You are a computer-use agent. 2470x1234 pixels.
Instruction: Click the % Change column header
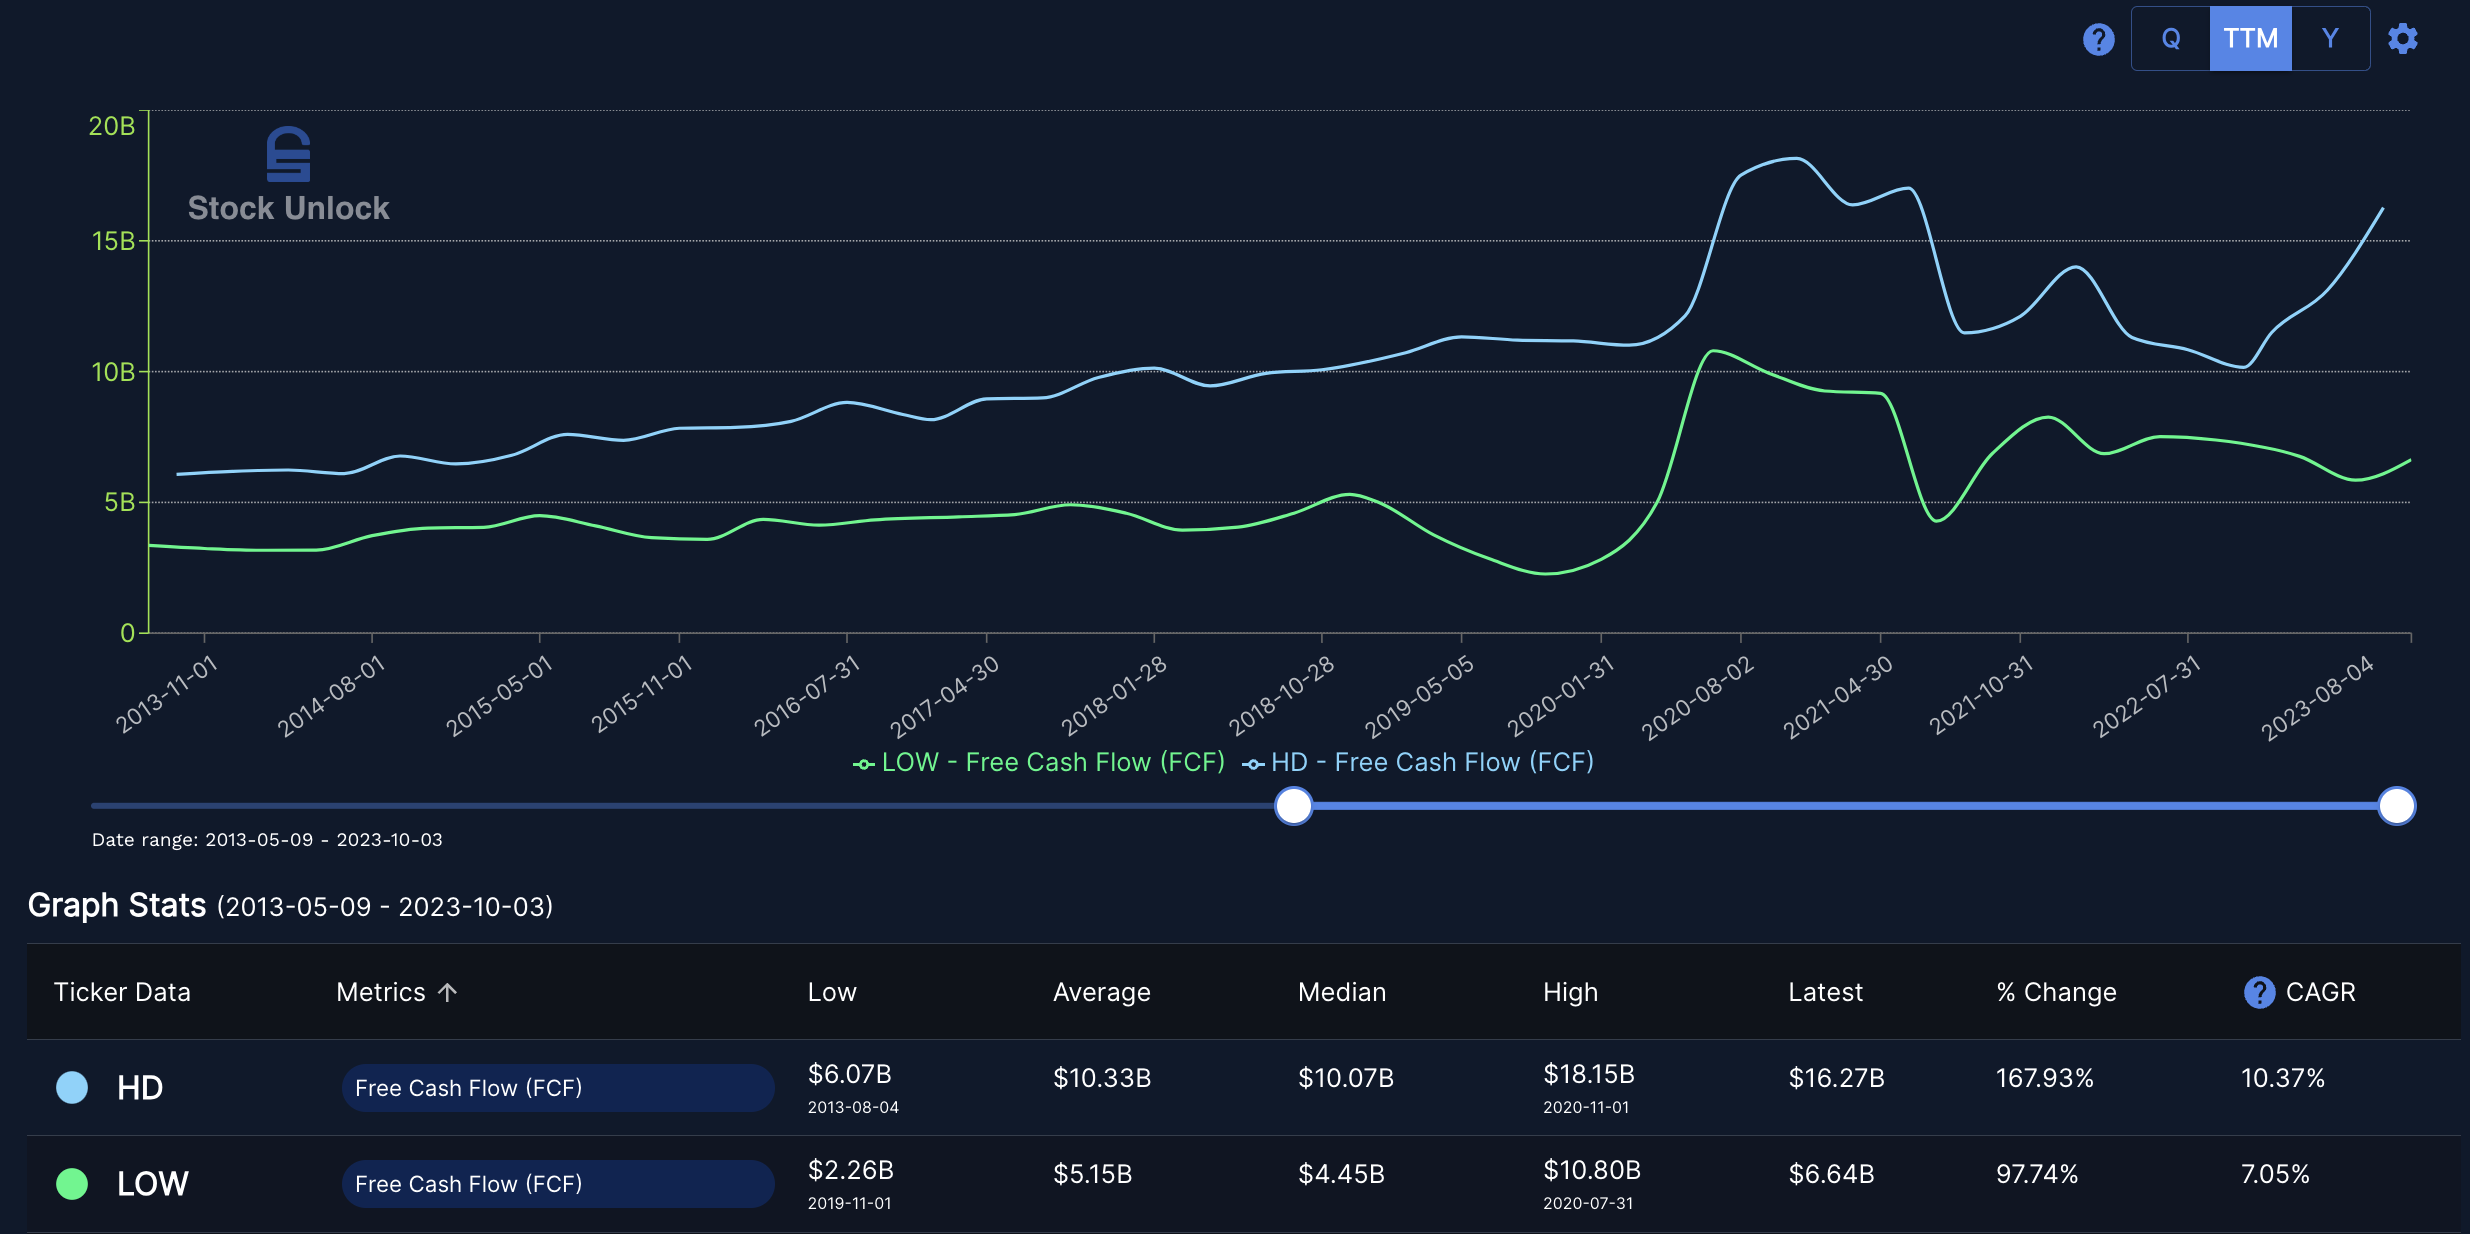click(2056, 992)
